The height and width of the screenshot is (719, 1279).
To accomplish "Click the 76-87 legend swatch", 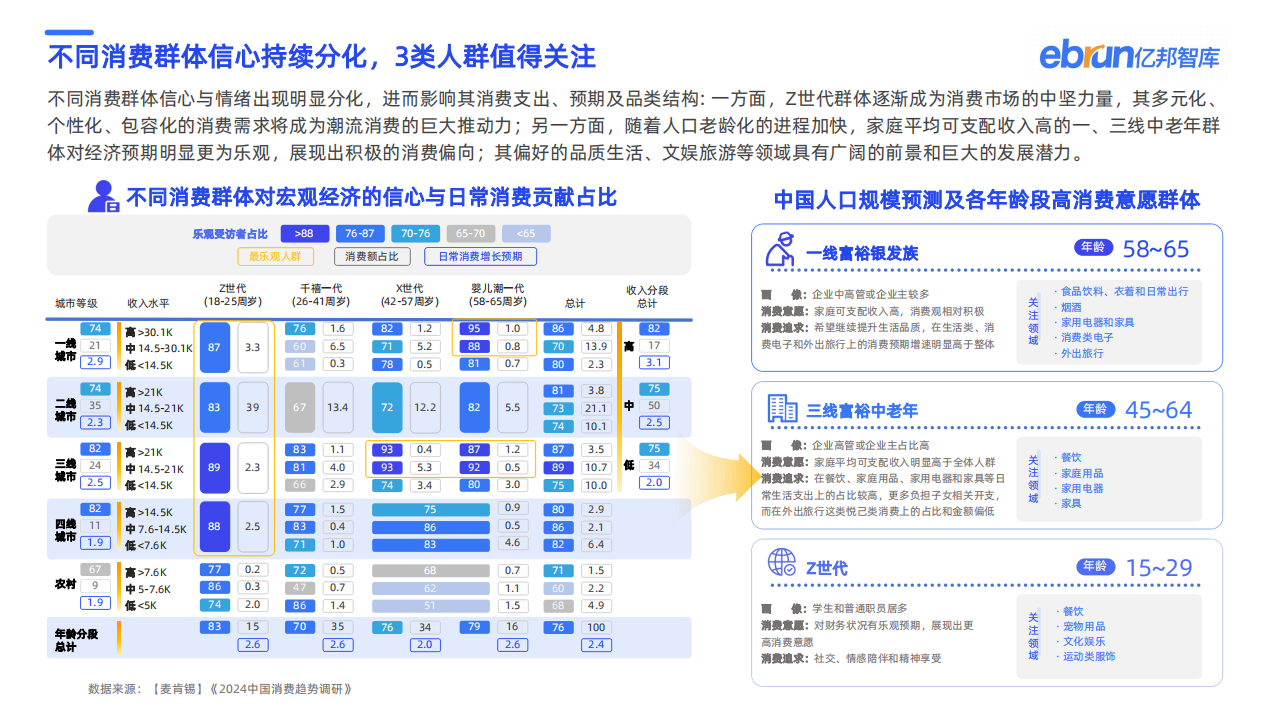I will click(359, 233).
